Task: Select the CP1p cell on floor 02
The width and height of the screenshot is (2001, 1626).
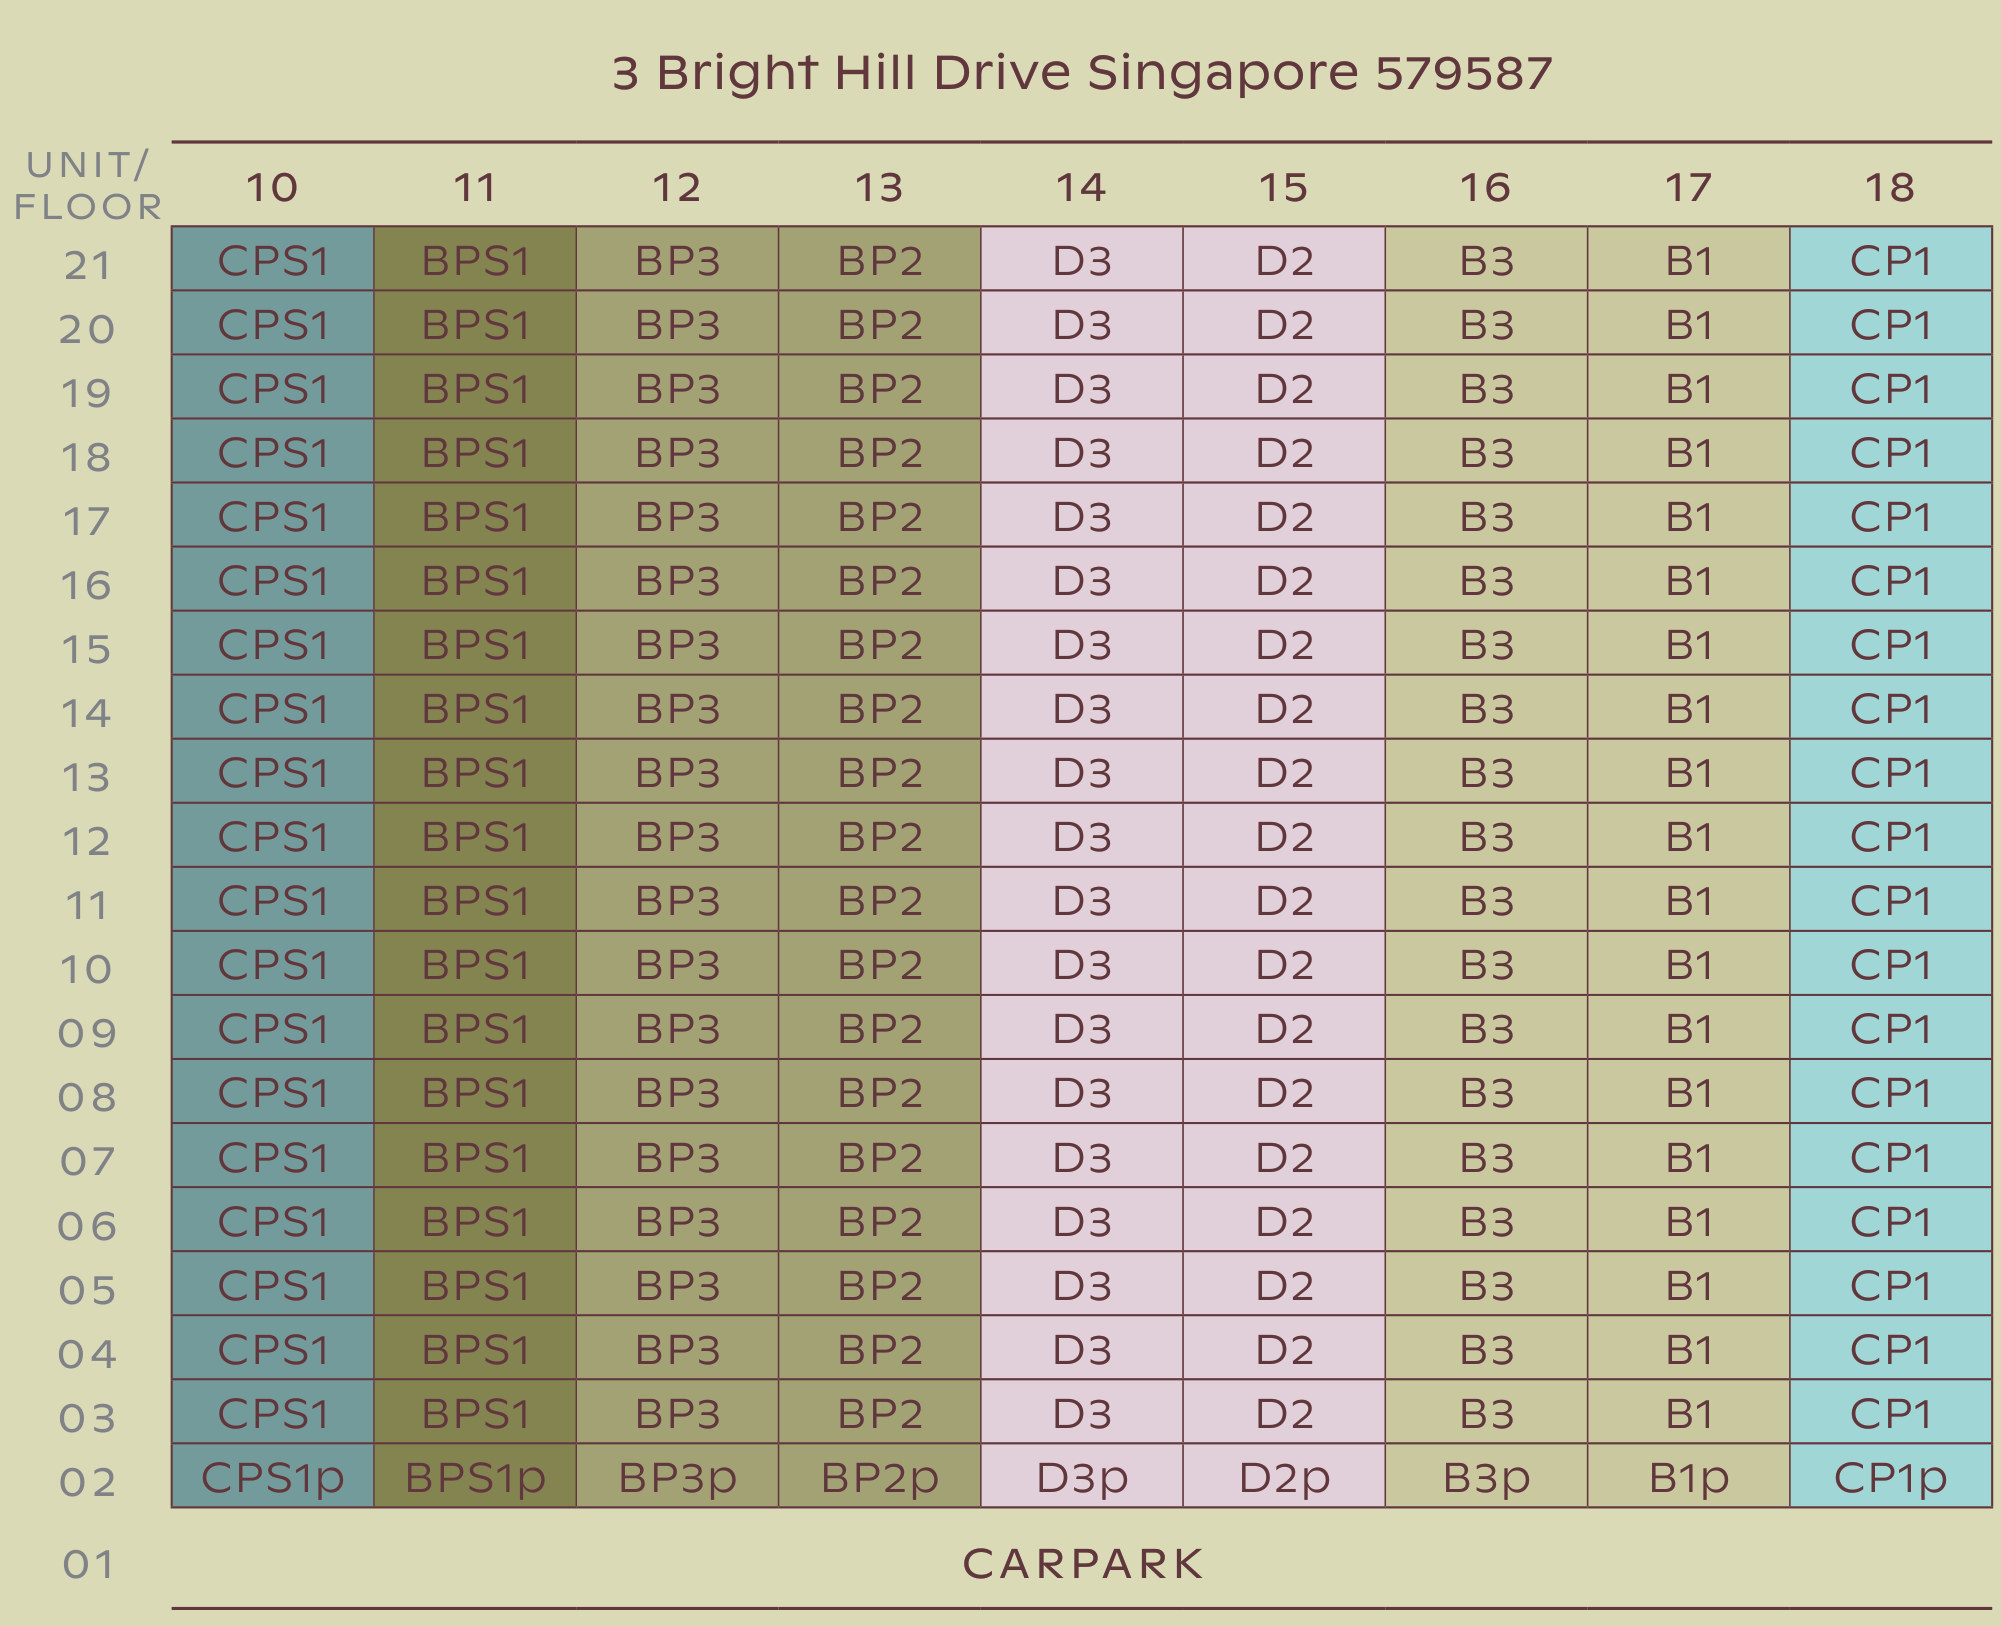Action: [1891, 1475]
